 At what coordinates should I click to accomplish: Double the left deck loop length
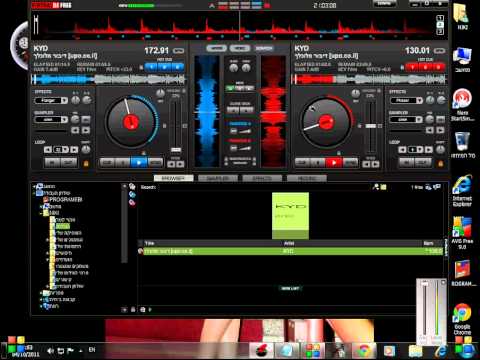(74, 150)
